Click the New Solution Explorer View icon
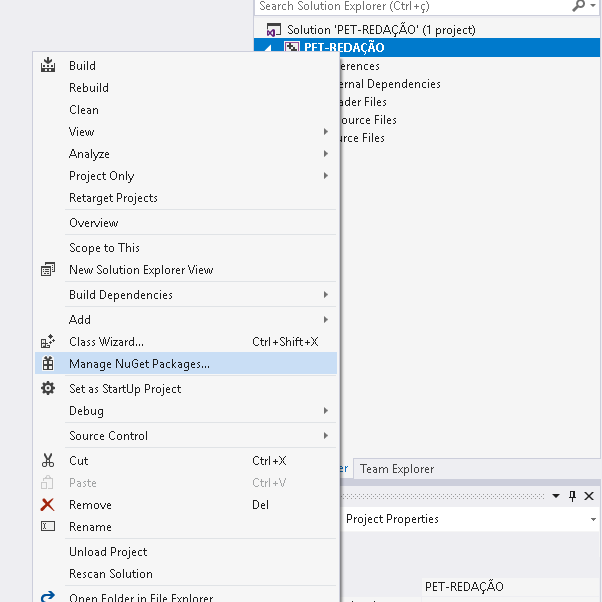 pyautogui.click(x=47, y=270)
